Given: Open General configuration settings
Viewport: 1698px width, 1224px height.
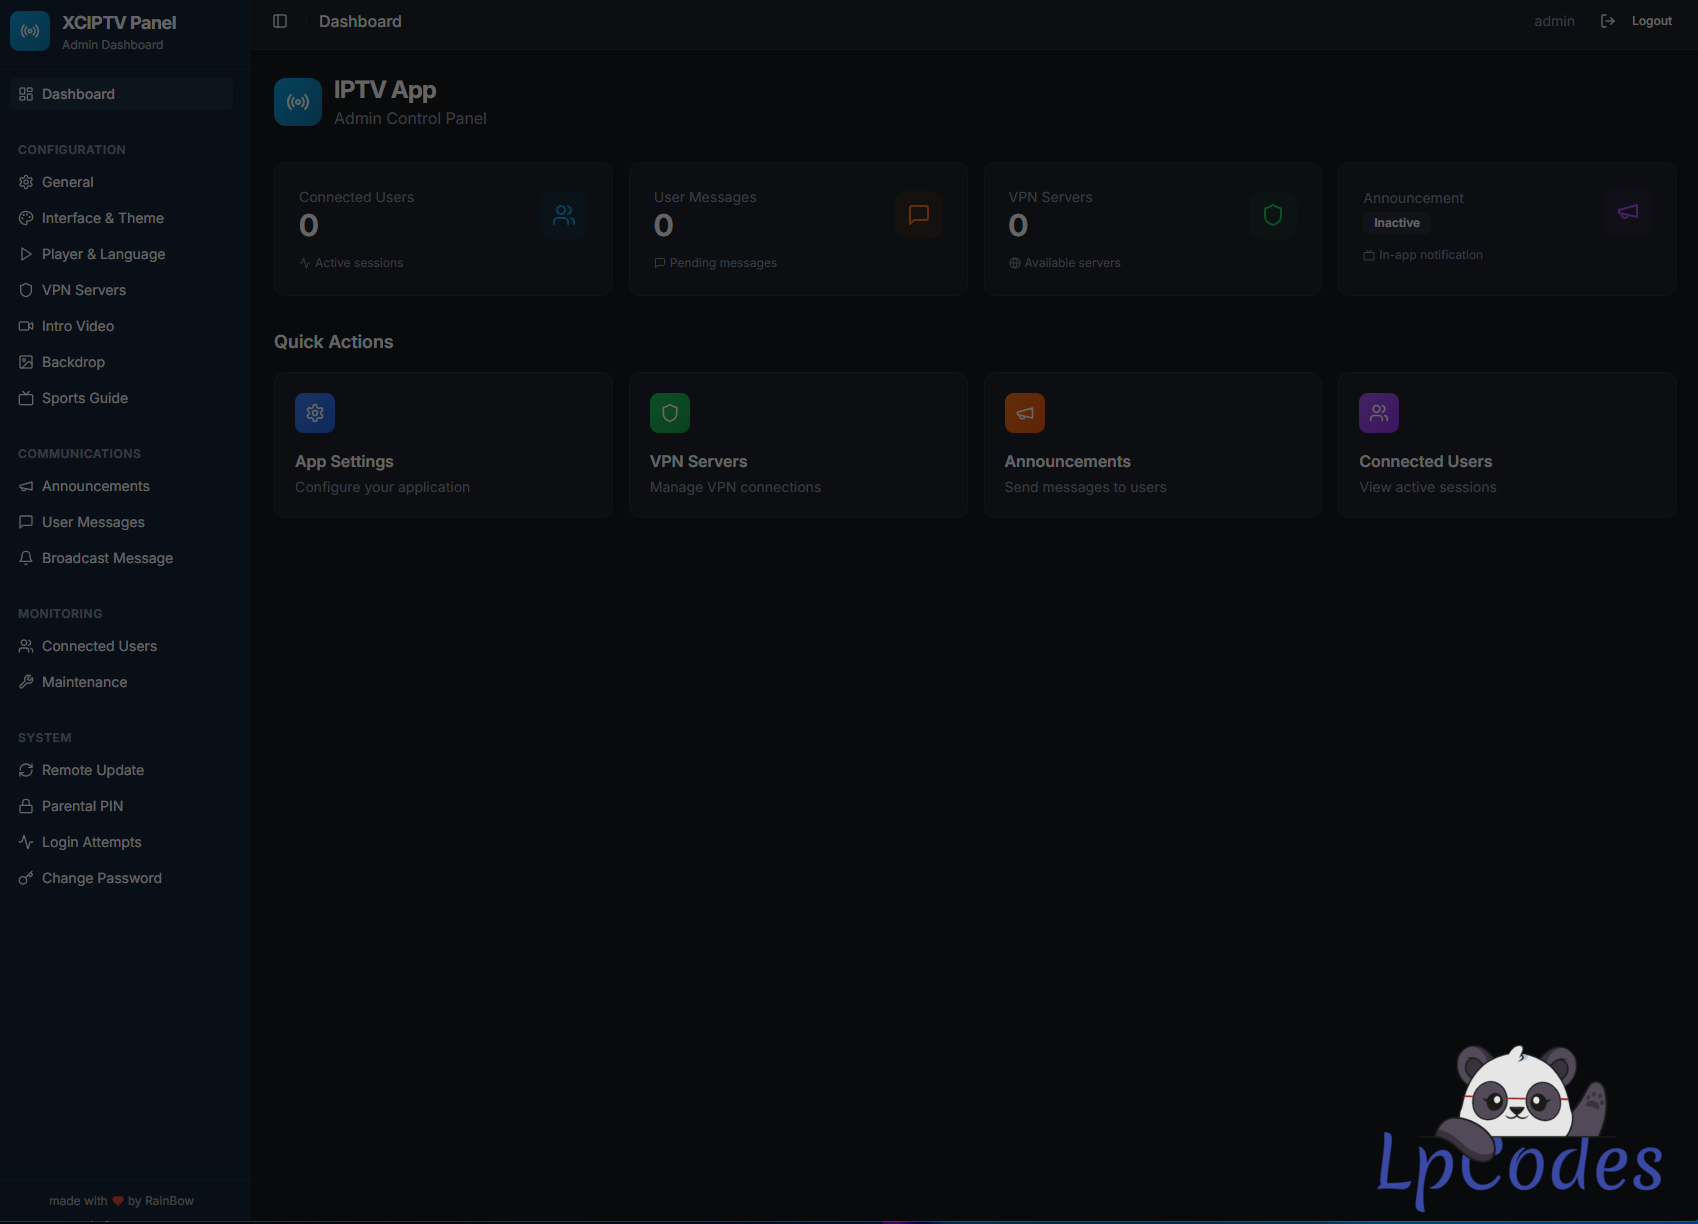Looking at the screenshot, I should coord(68,182).
